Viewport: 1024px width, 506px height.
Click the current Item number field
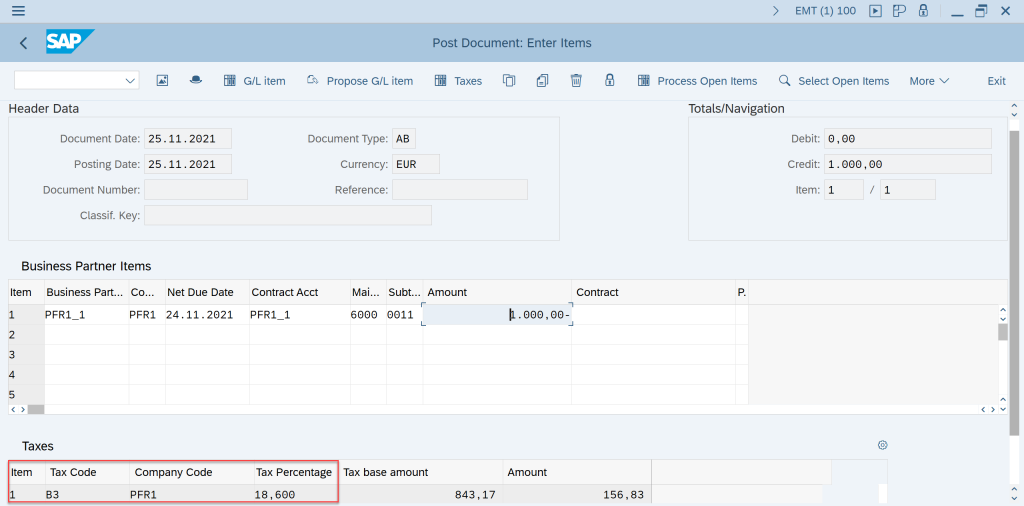pyautogui.click(x=844, y=190)
